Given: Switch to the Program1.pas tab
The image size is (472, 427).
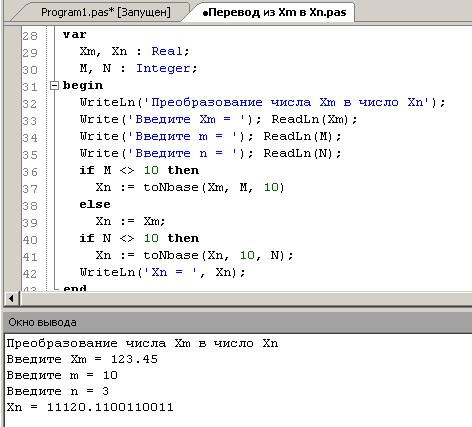Looking at the screenshot, I should pos(105,12).
